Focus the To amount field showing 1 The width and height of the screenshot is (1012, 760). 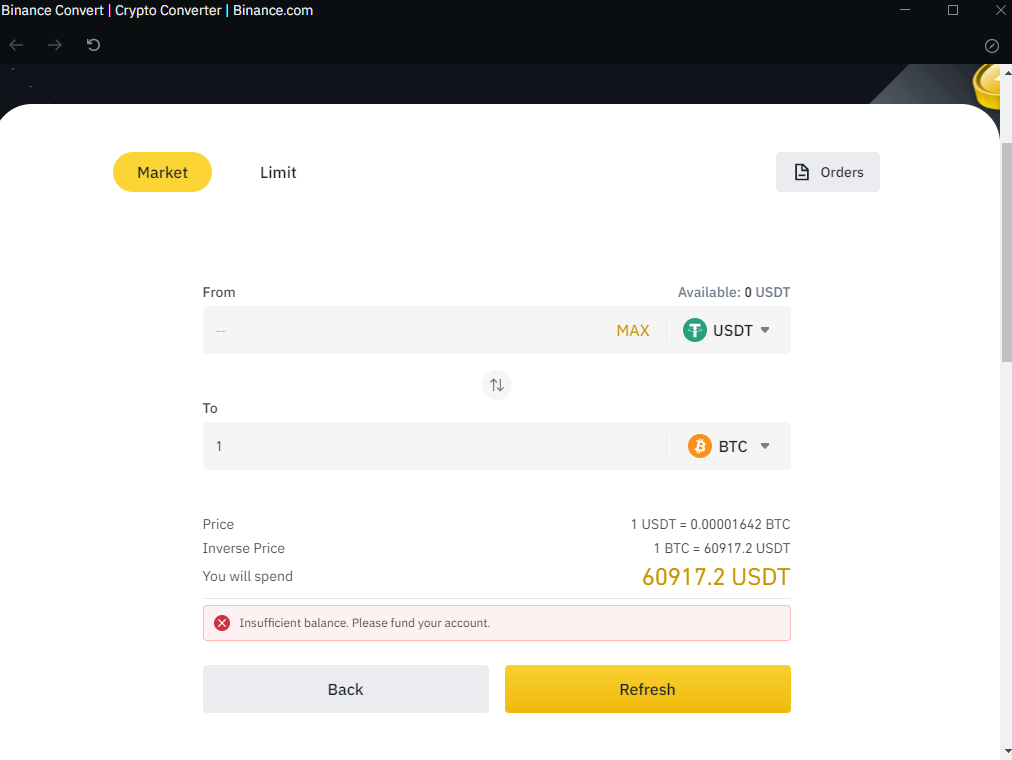(x=434, y=446)
